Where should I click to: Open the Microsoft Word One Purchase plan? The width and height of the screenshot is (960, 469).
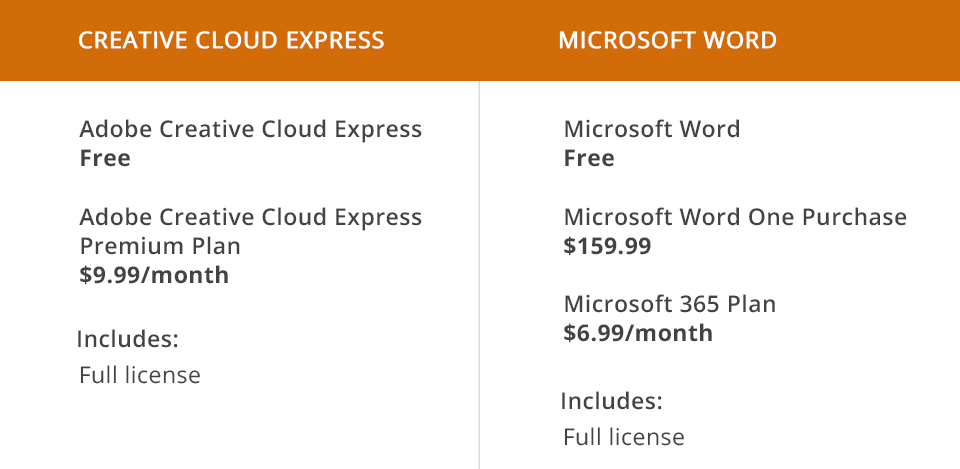[x=735, y=217]
